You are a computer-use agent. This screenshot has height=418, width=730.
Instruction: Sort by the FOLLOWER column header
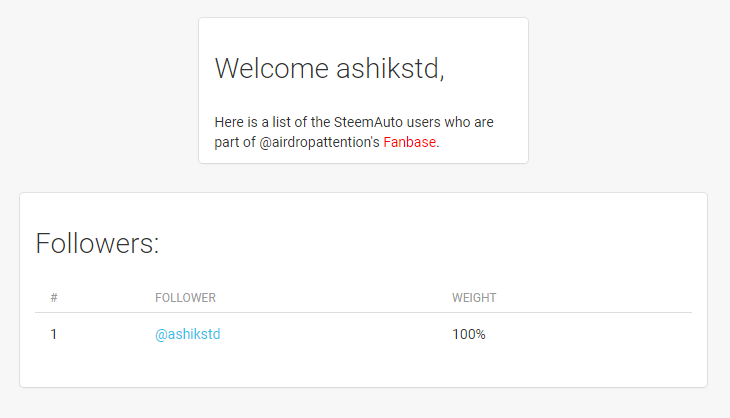(x=185, y=298)
